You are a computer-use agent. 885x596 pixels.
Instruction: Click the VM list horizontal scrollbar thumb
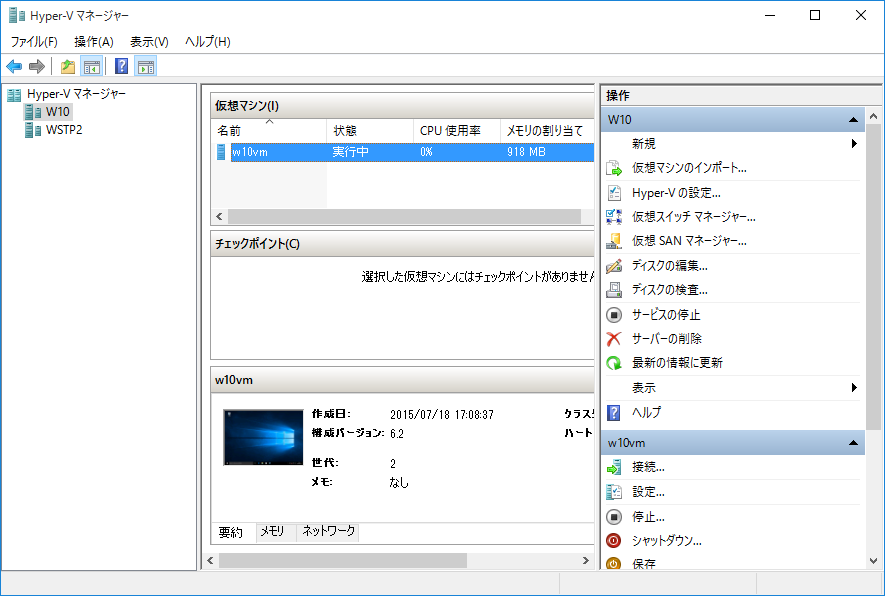coord(404,217)
